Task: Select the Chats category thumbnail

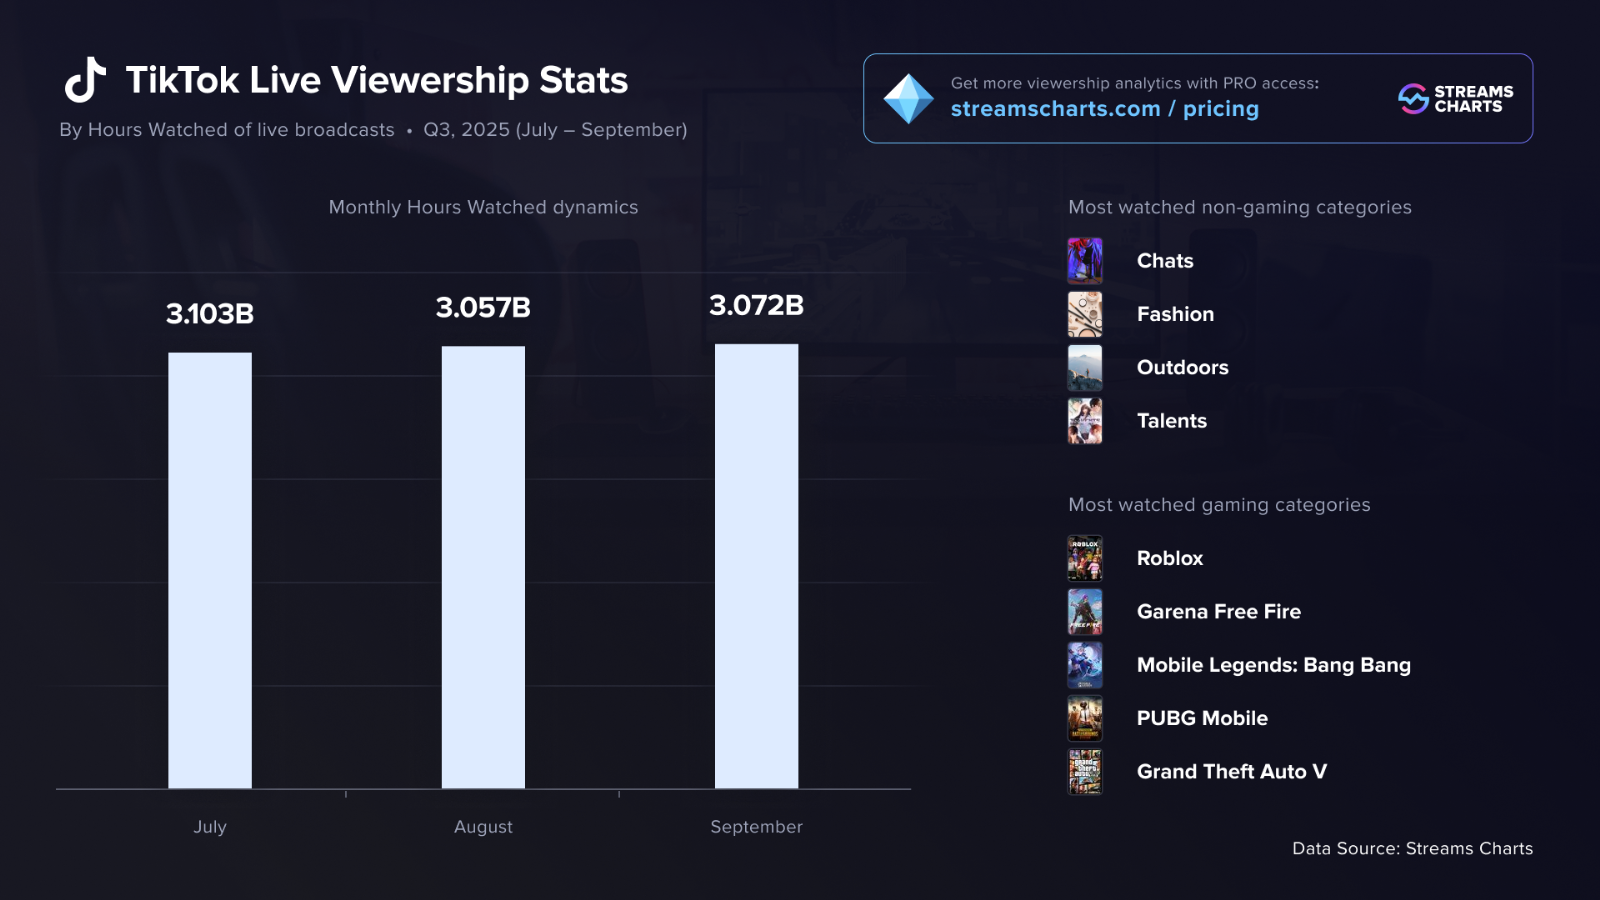Action: coord(1085,261)
